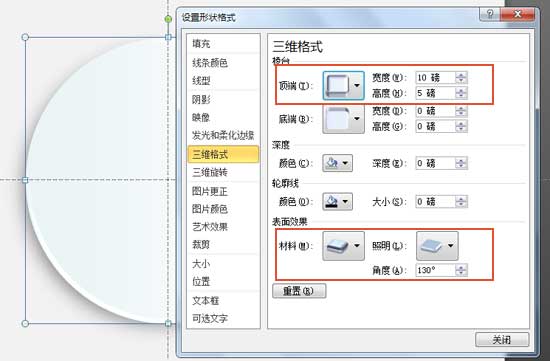Click the stepper for the lighting angle 130°
Screen dimensions: 550x361
[461, 270]
